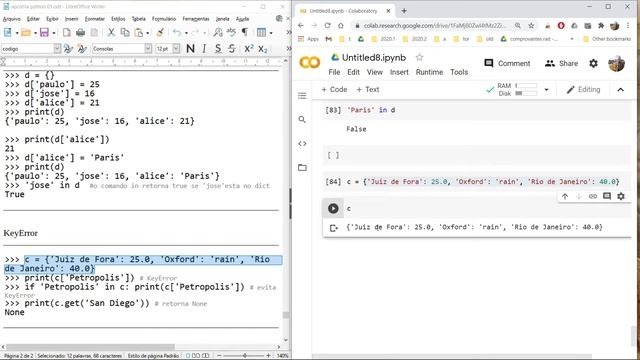
Task: Star the Untitled8.ipynb notebook
Action: [x=419, y=58]
